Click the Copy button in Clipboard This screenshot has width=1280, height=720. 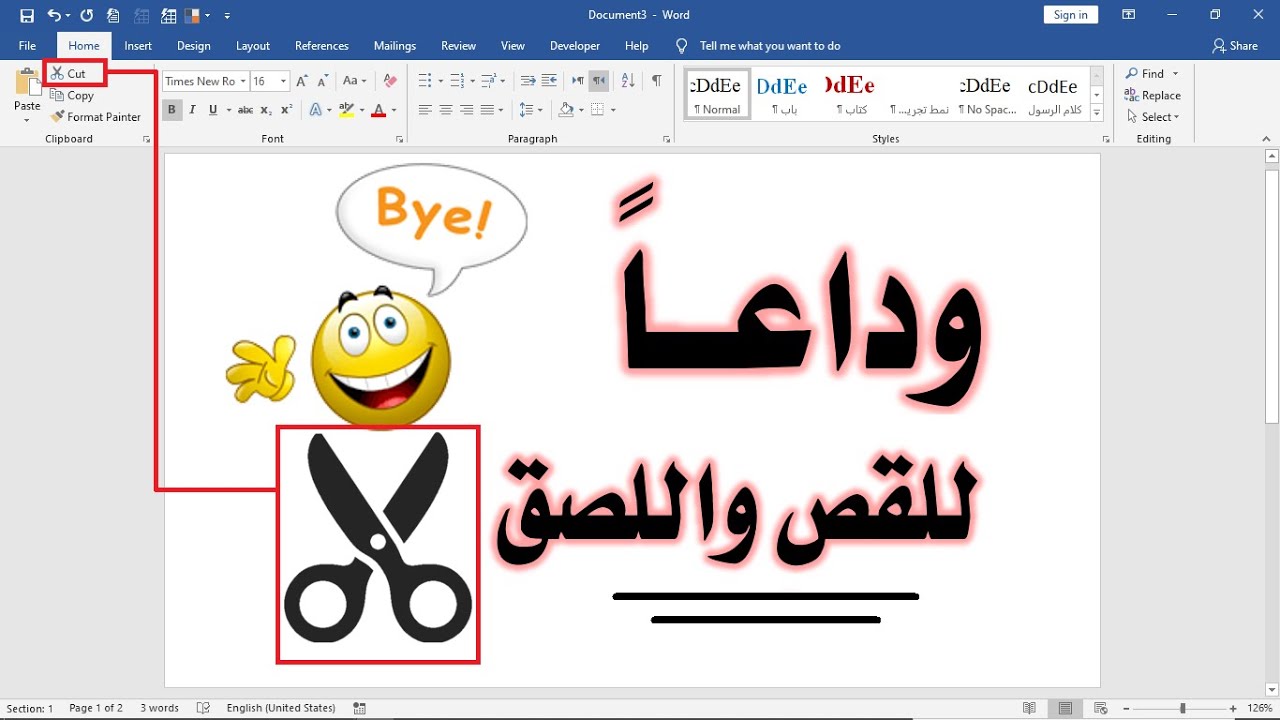click(72, 96)
